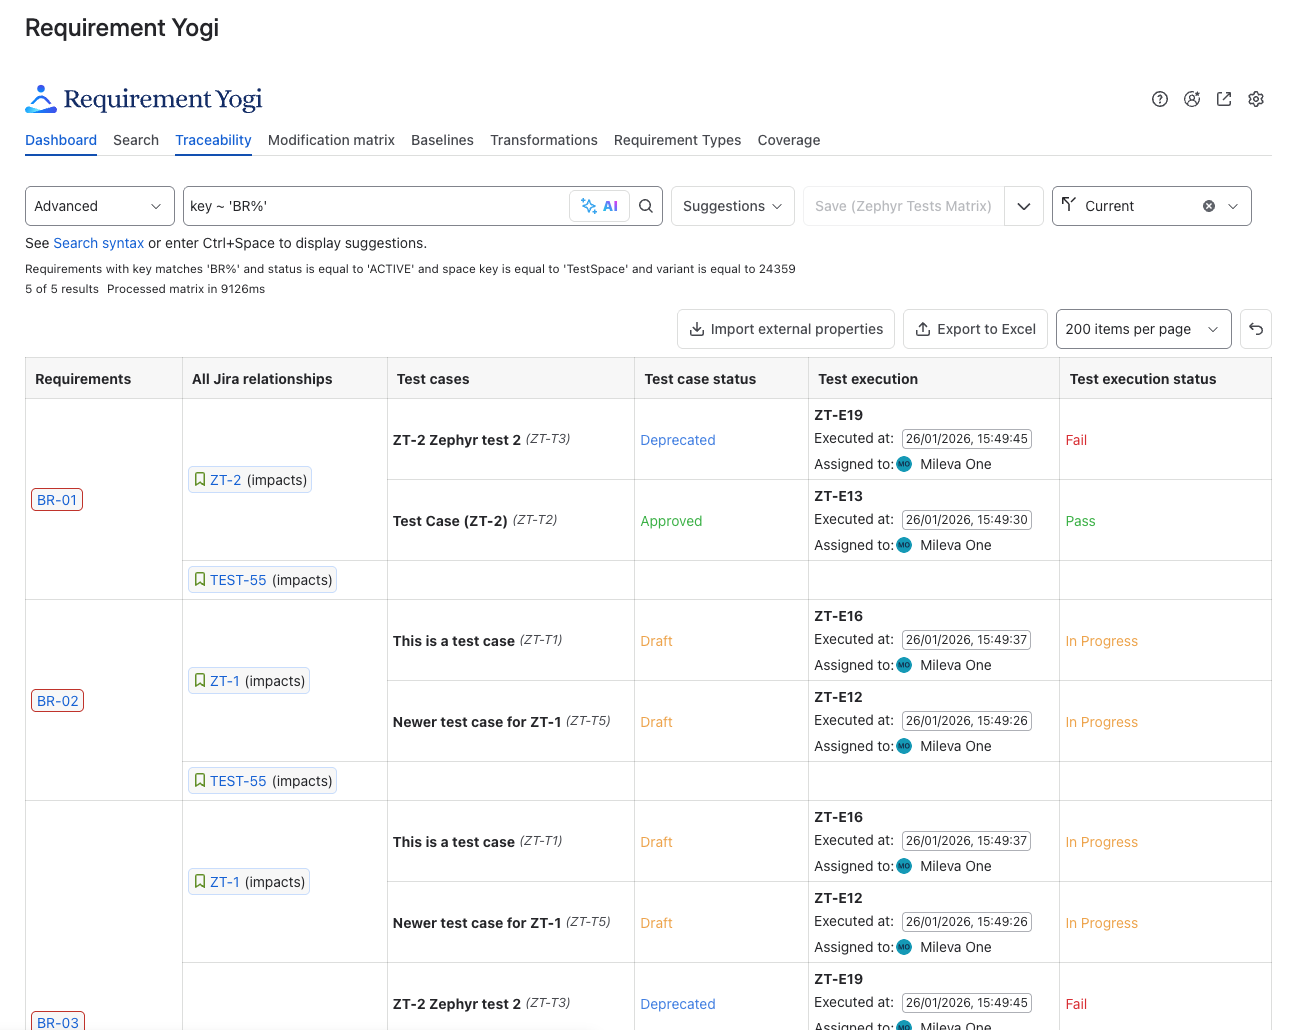Image resolution: width=1297 pixels, height=1030 pixels.
Task: Open the Advanced search mode dropdown
Action: click(x=100, y=206)
